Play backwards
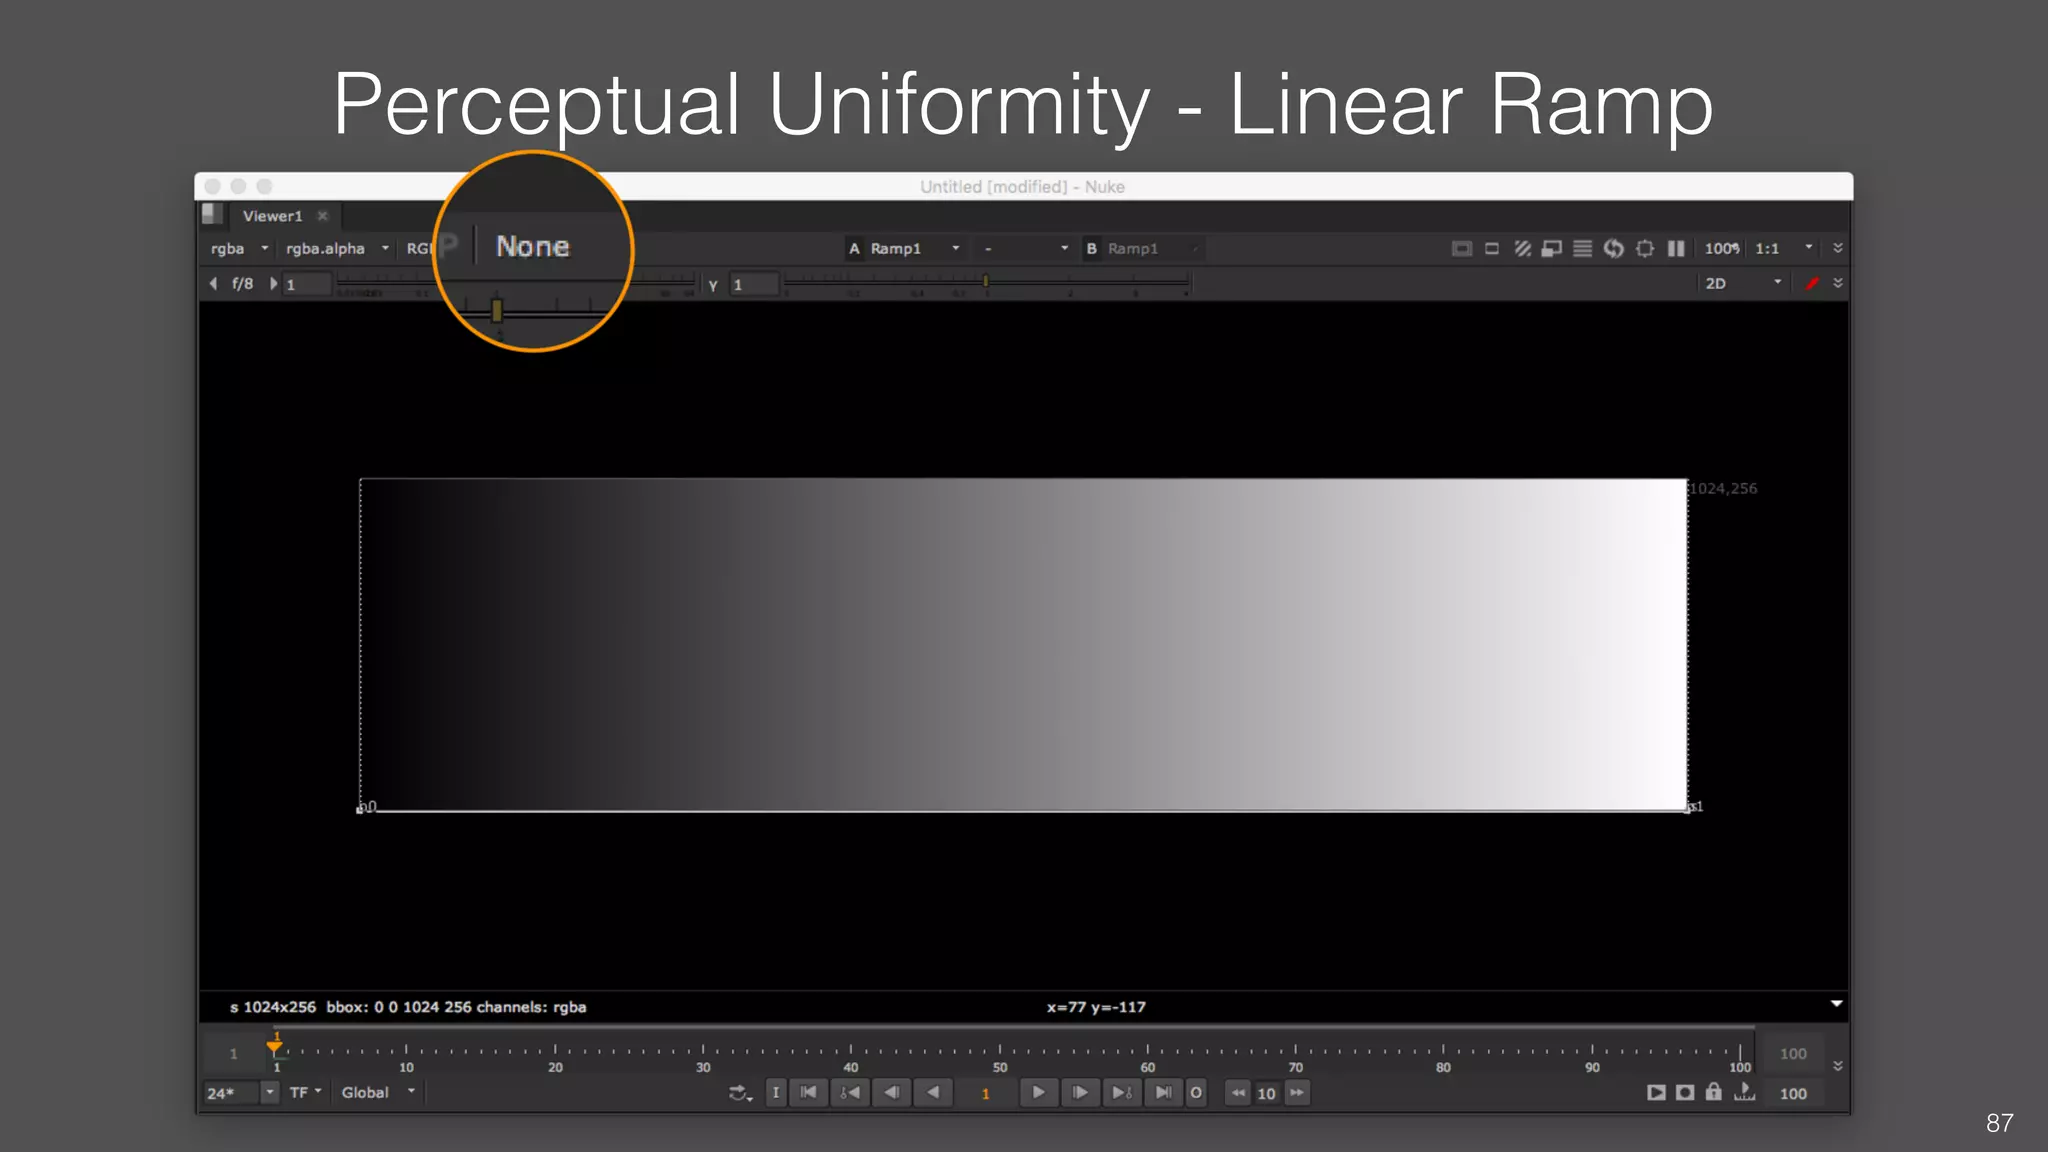Image resolution: width=2048 pixels, height=1152 pixels. click(x=933, y=1093)
